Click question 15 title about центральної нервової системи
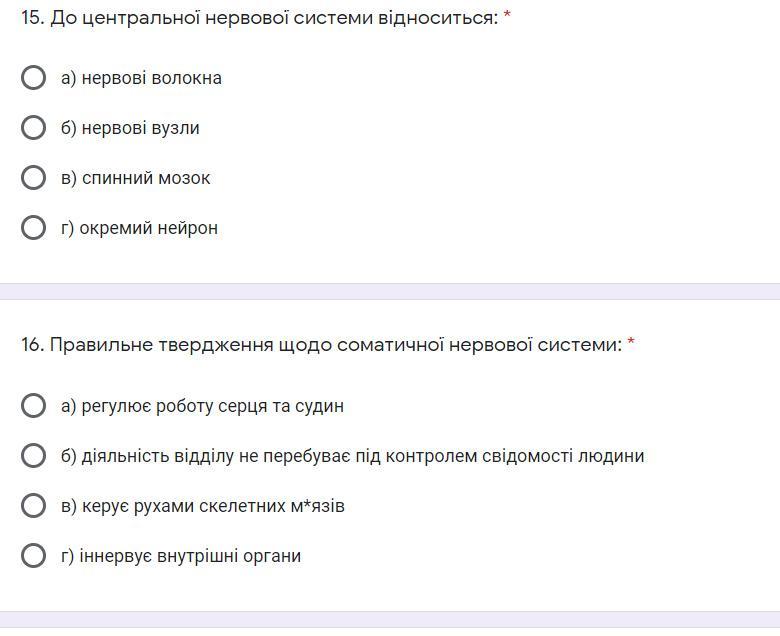780x636 pixels. click(260, 17)
